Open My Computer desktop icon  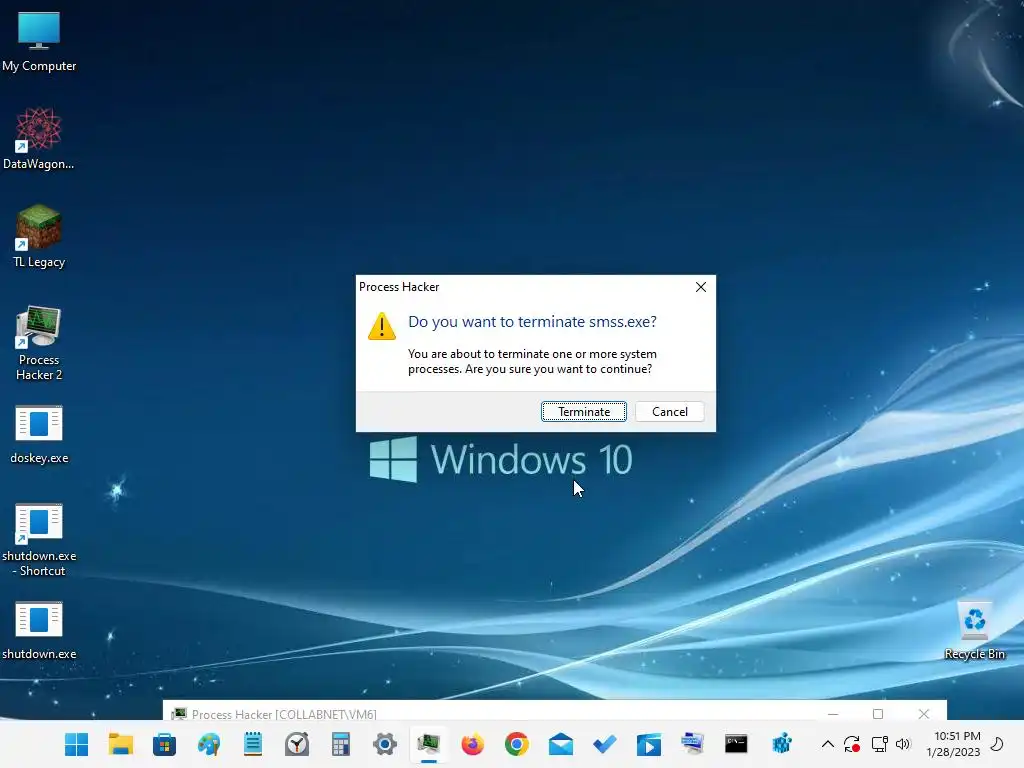click(39, 41)
